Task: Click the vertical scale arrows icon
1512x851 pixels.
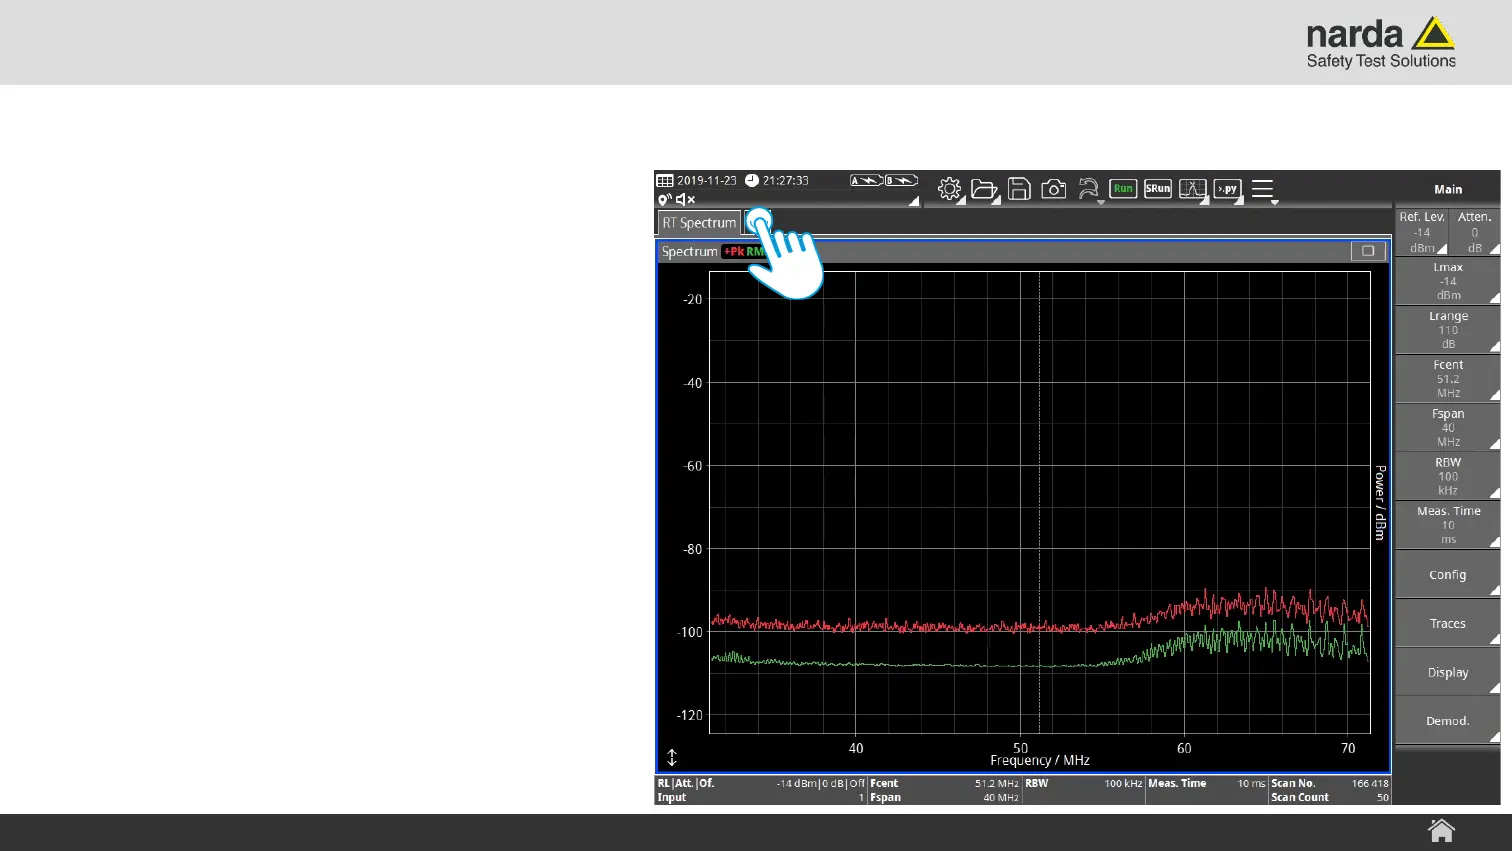Action: pyautogui.click(x=672, y=758)
